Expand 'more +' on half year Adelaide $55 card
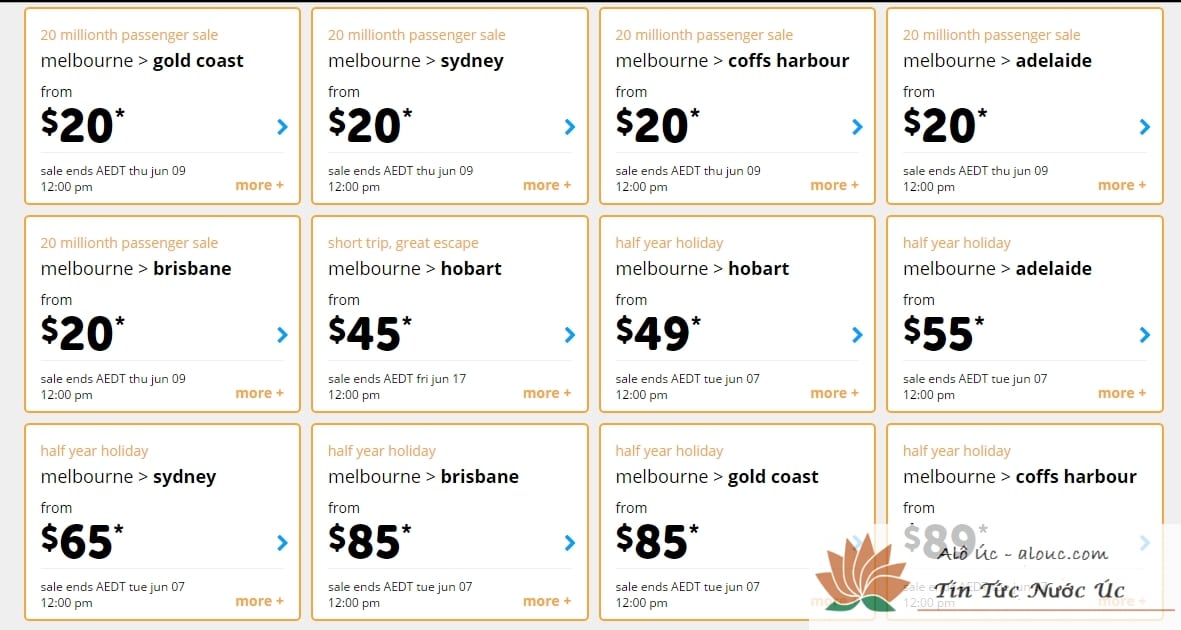The image size is (1181, 630). [1121, 393]
